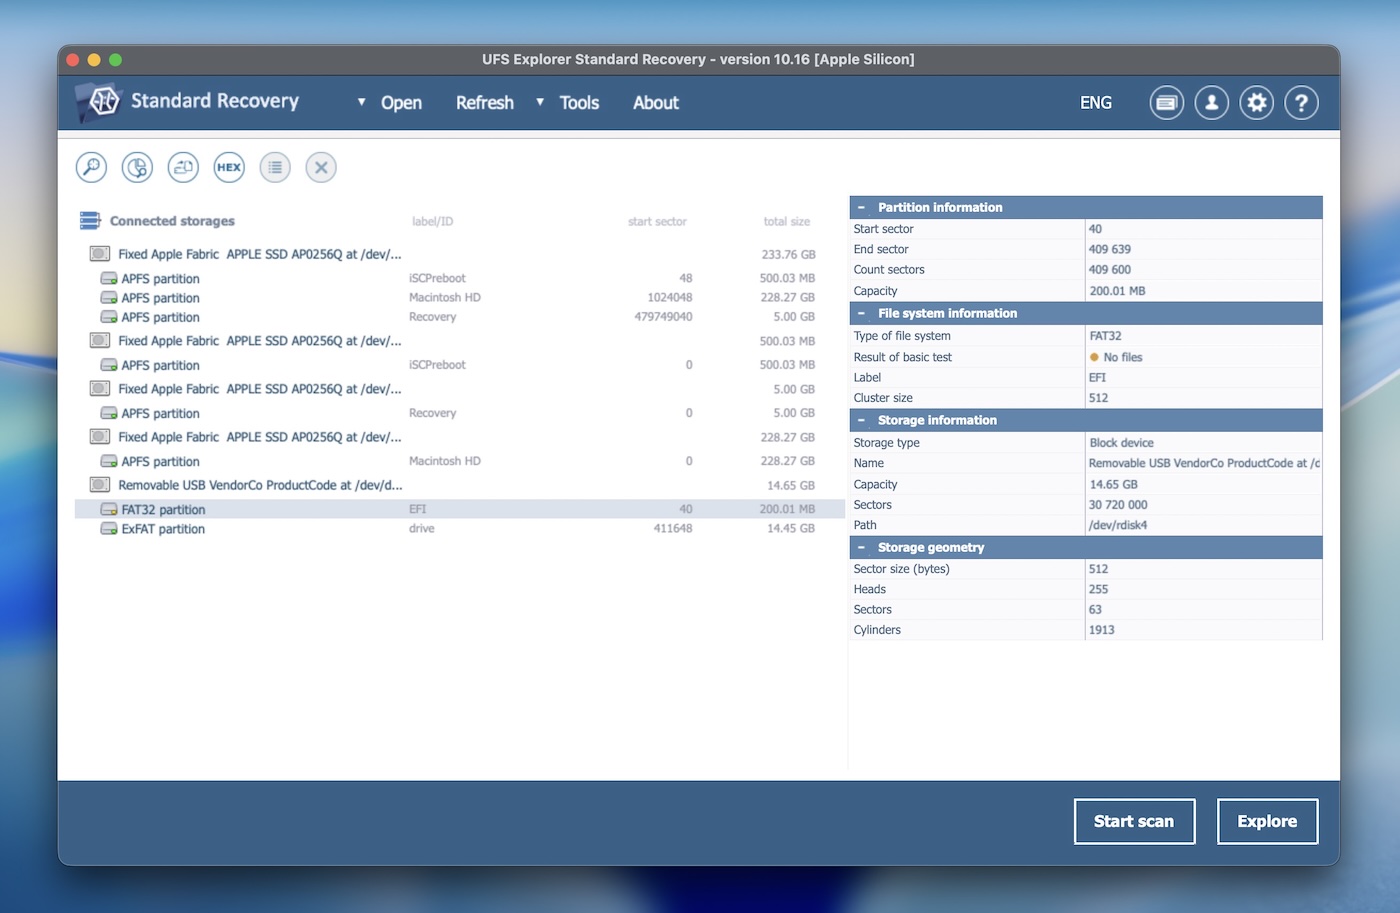Click the 200.01 MB capacity value

coord(1117,291)
